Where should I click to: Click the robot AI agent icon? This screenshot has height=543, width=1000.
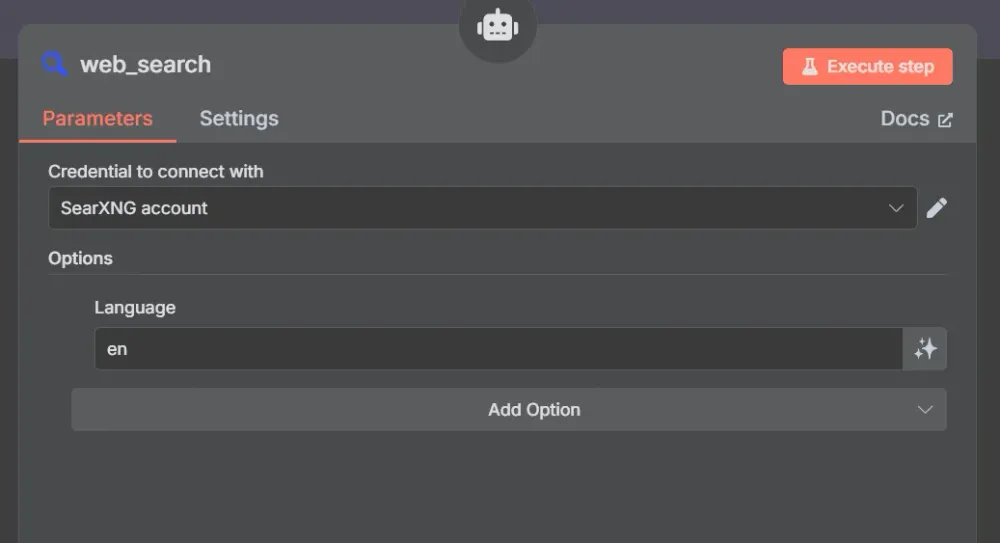497,27
